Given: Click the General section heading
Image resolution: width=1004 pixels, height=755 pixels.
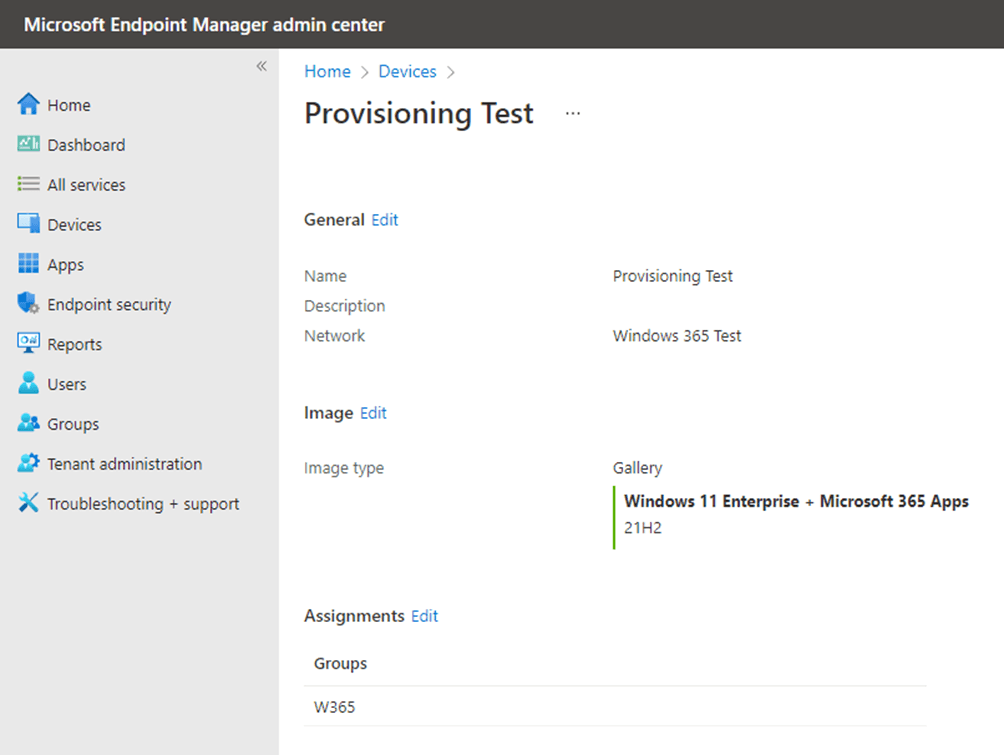Looking at the screenshot, I should coord(334,220).
